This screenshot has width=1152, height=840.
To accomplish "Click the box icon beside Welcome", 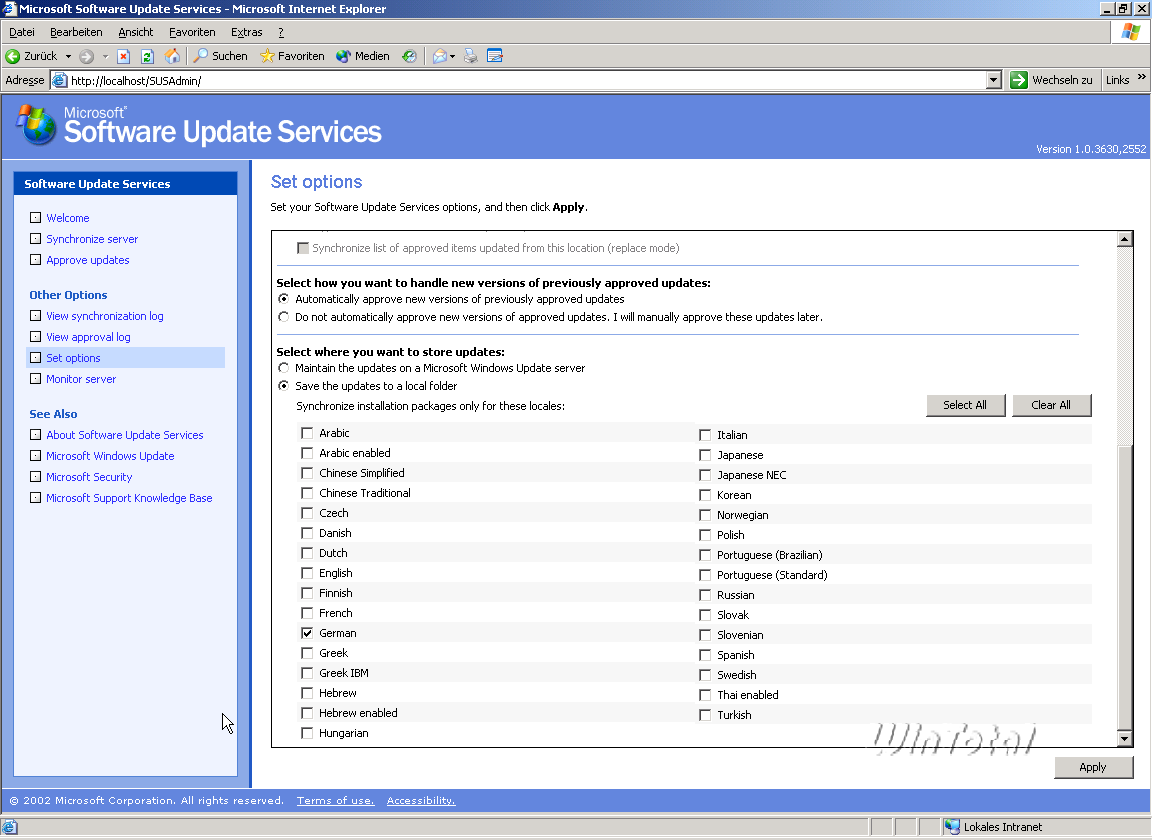I will tap(35, 218).
